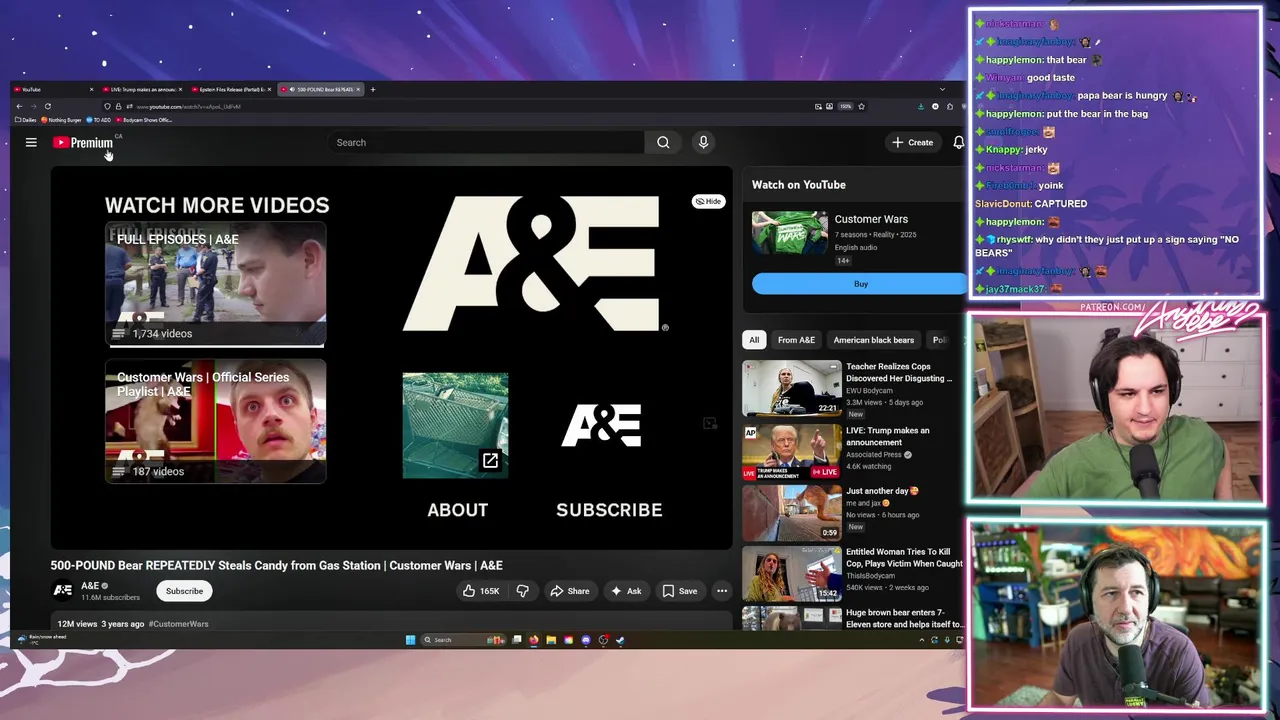Click the A&E channel subscribe end card
Viewport: 1280px width, 720px height.
point(601,426)
